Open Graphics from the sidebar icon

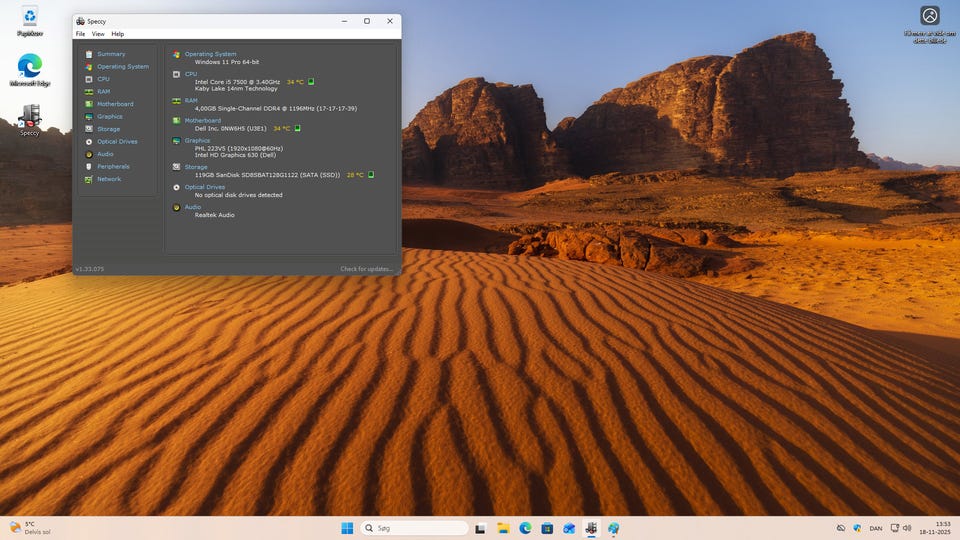tap(89, 116)
